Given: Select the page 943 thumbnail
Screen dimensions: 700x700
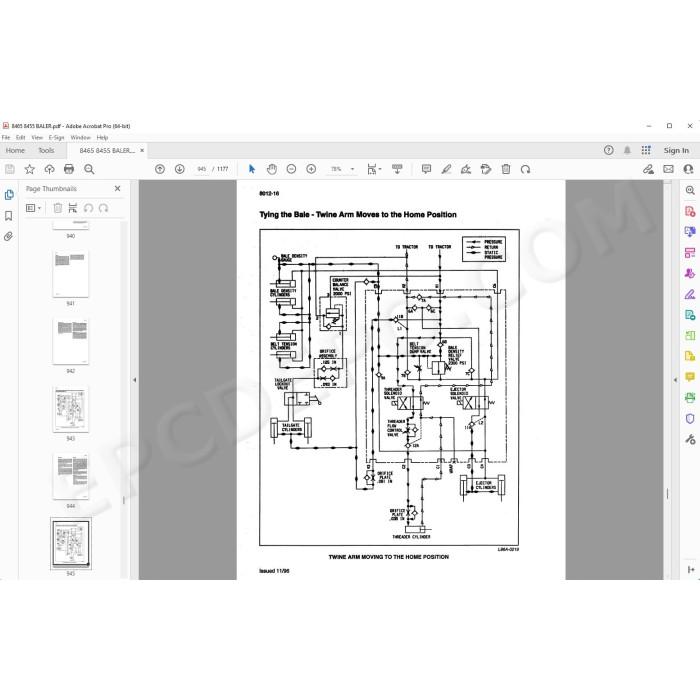Looking at the screenshot, I should point(71,409).
